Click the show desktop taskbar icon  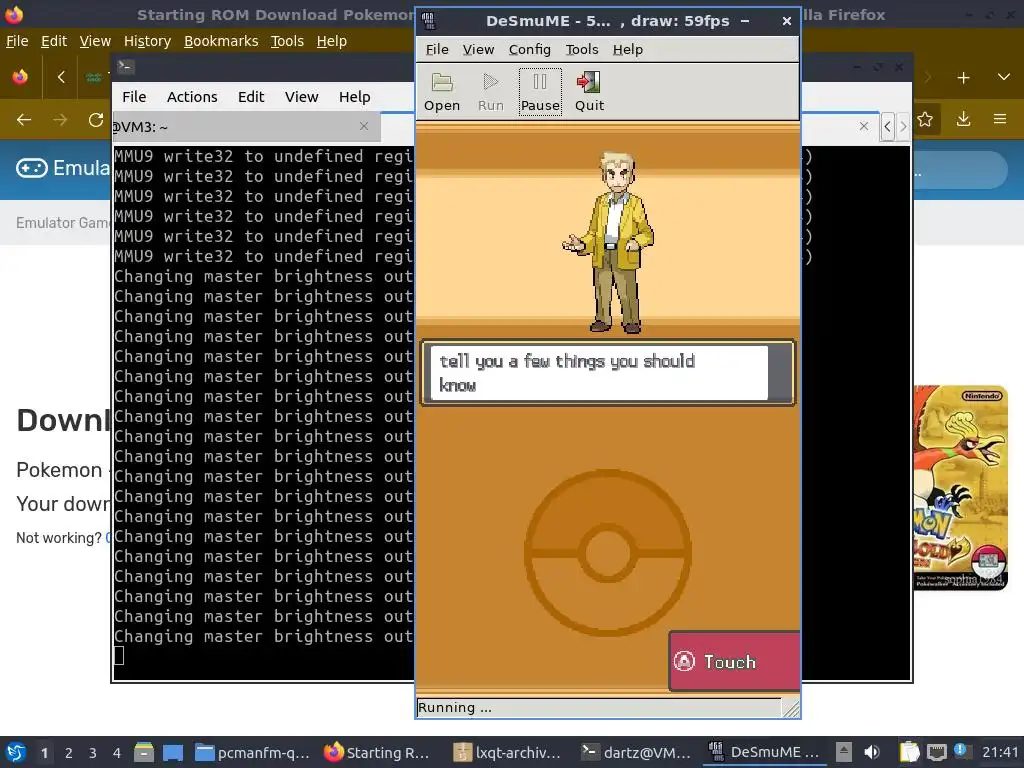(172, 752)
